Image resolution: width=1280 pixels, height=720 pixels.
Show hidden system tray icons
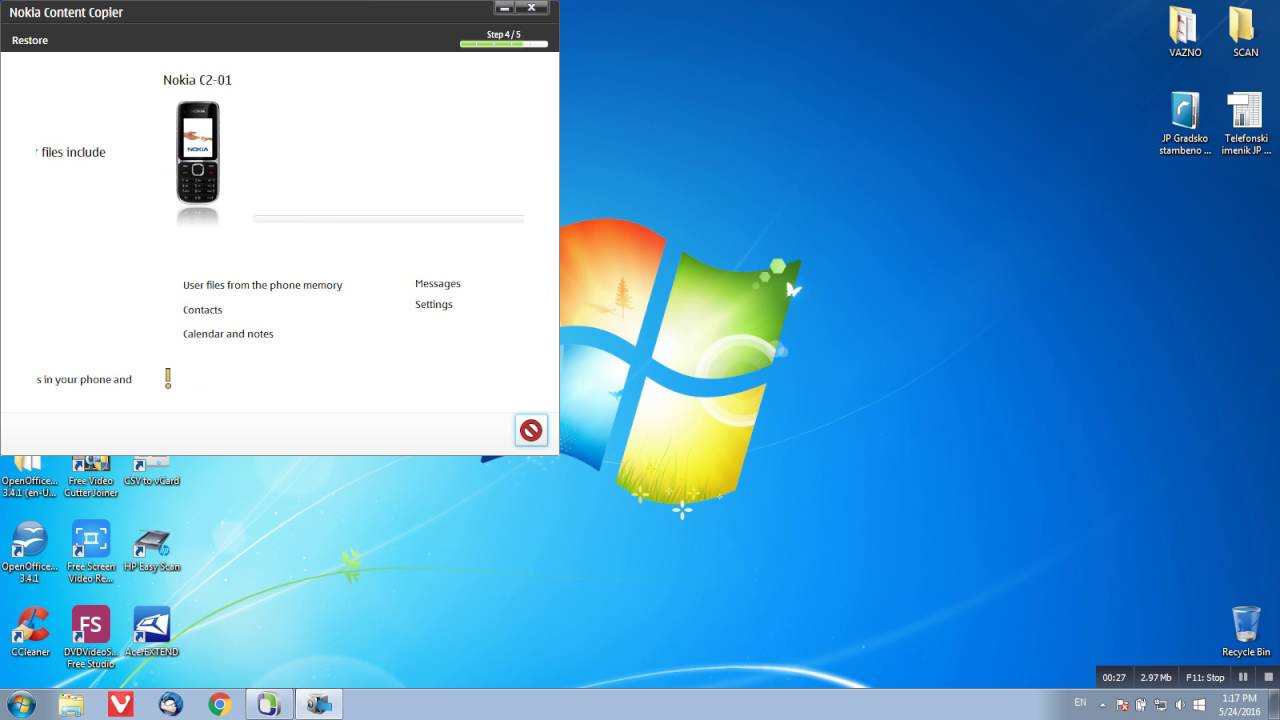point(1103,704)
